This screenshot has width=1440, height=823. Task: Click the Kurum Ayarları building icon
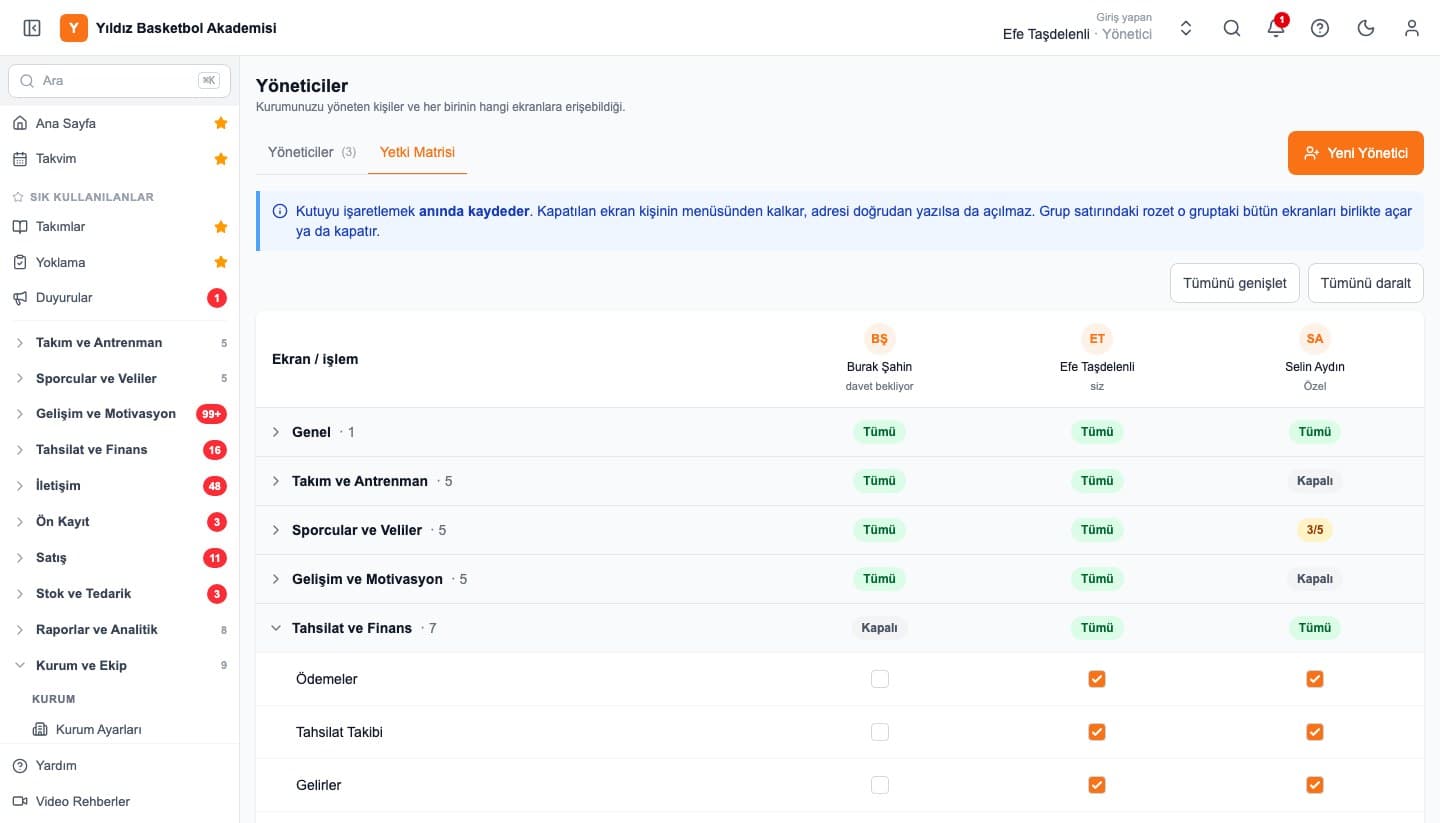tap(40, 730)
